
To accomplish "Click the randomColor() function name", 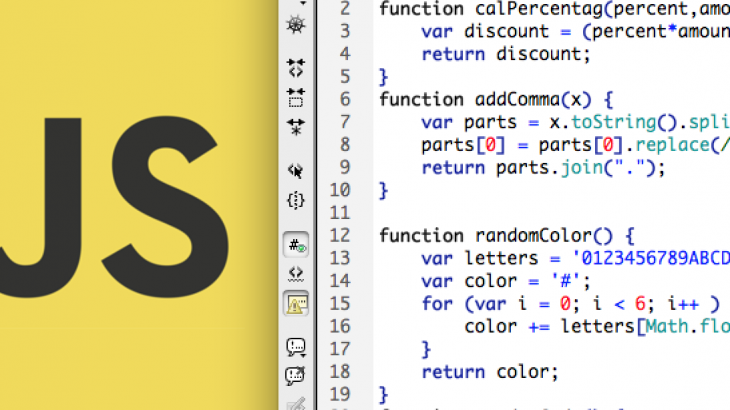I will point(544,236).
